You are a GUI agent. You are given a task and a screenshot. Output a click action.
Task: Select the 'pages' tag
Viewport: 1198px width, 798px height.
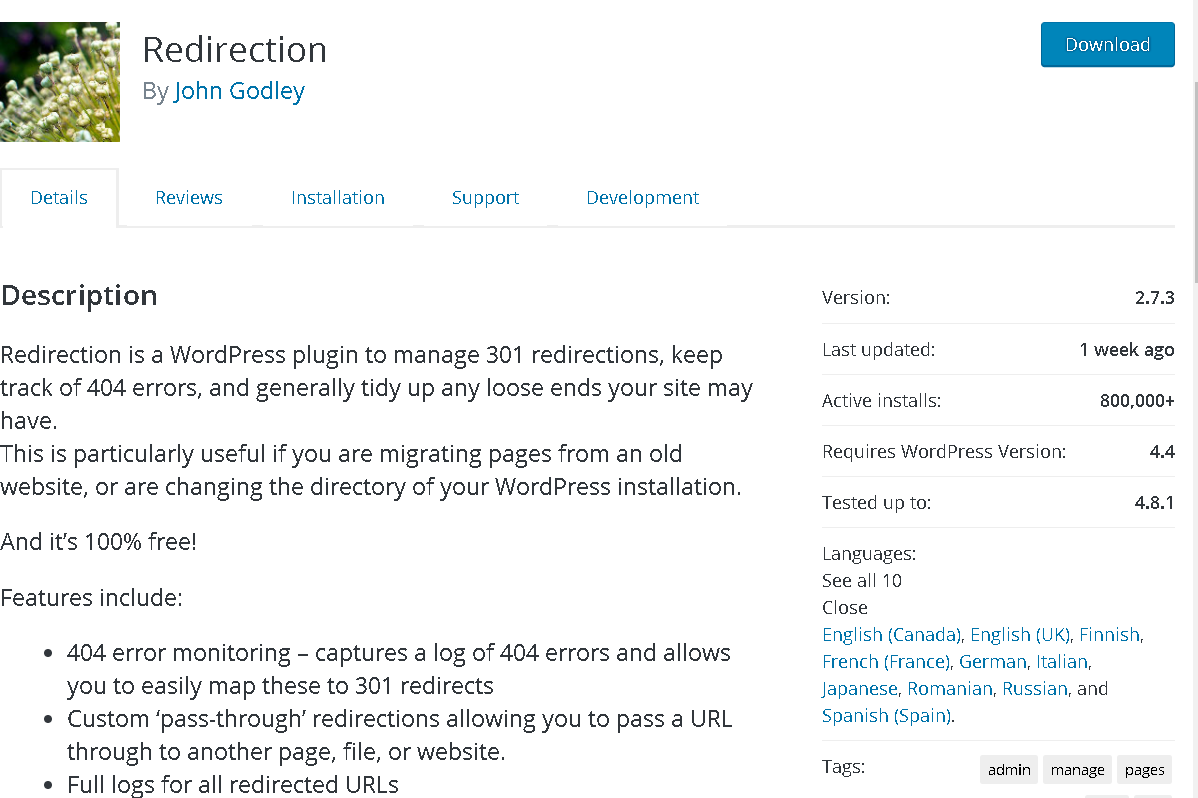(1145, 770)
